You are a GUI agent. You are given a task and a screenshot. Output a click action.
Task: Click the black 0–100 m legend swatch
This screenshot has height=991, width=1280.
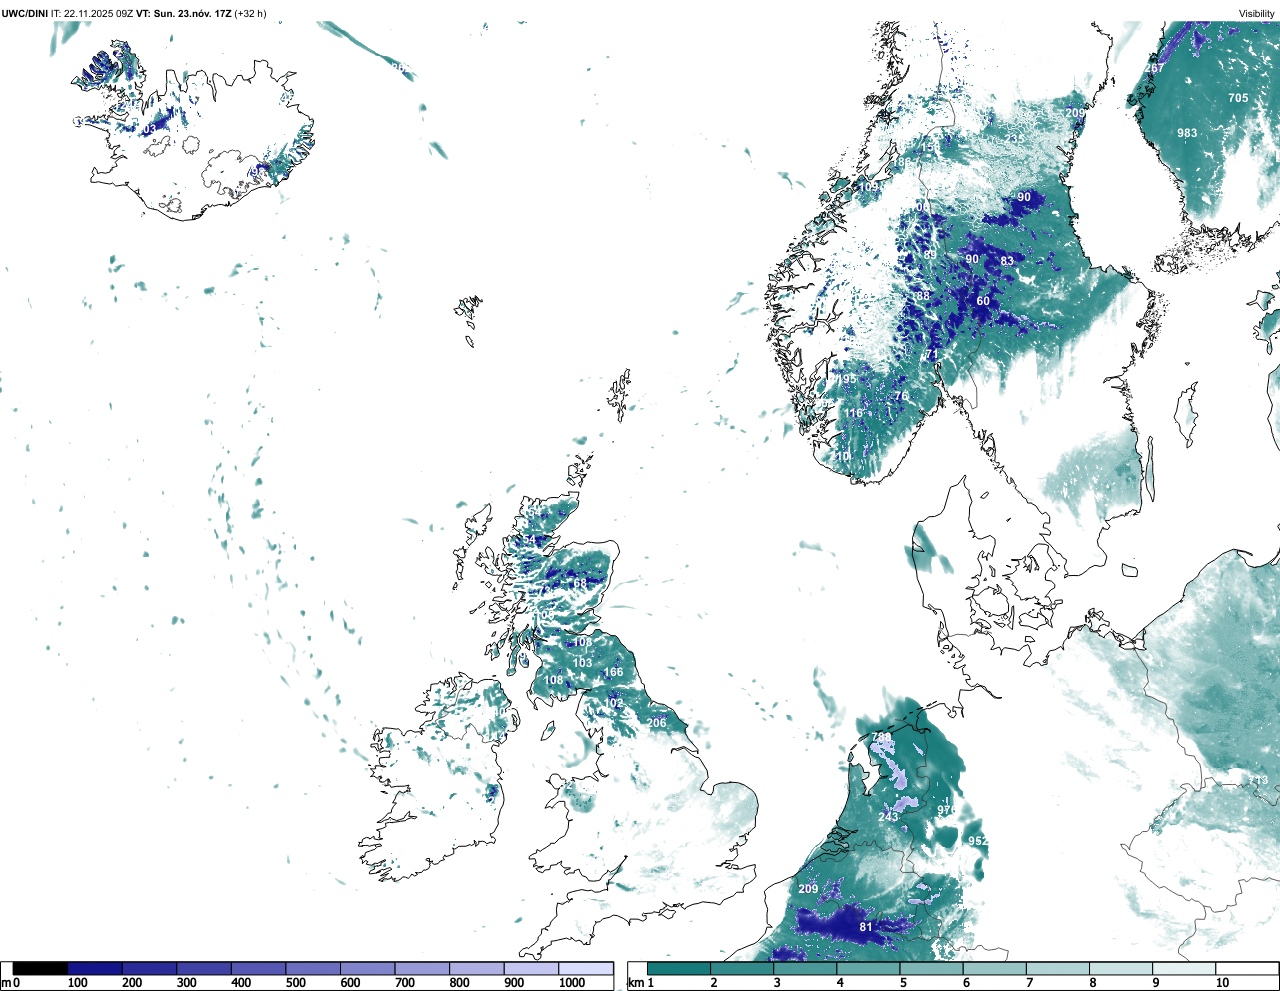tap(40, 968)
